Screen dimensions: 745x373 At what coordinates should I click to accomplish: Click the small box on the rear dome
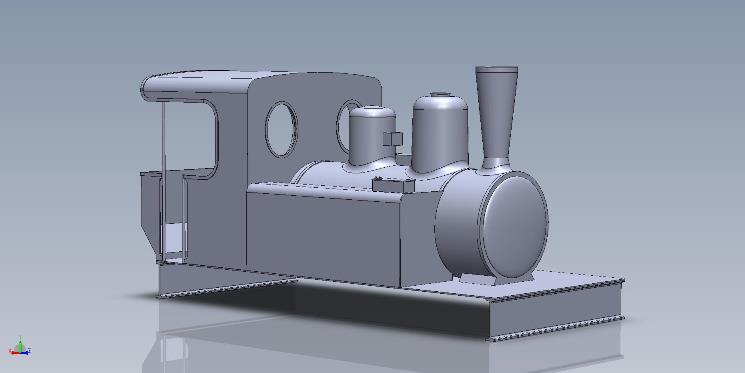click(x=393, y=139)
